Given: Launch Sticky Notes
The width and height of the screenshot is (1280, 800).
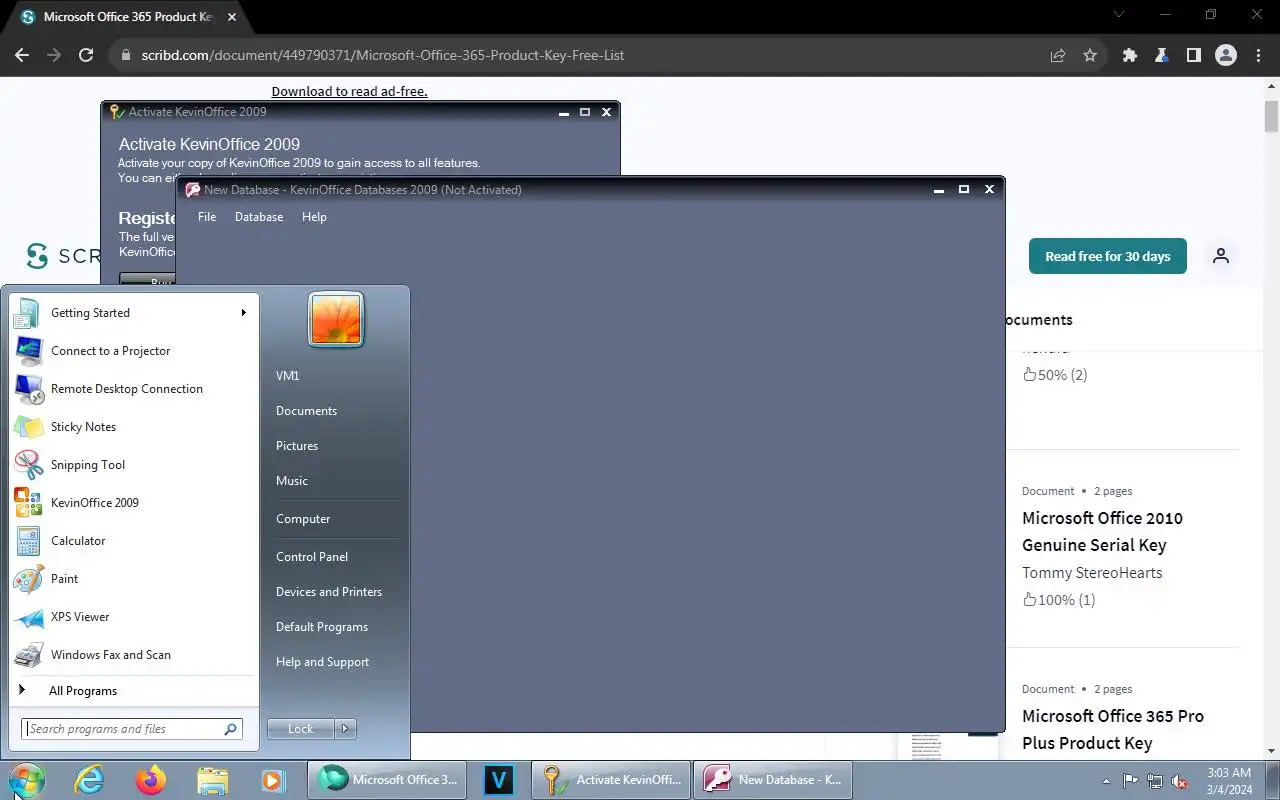Looking at the screenshot, I should click(133, 427).
